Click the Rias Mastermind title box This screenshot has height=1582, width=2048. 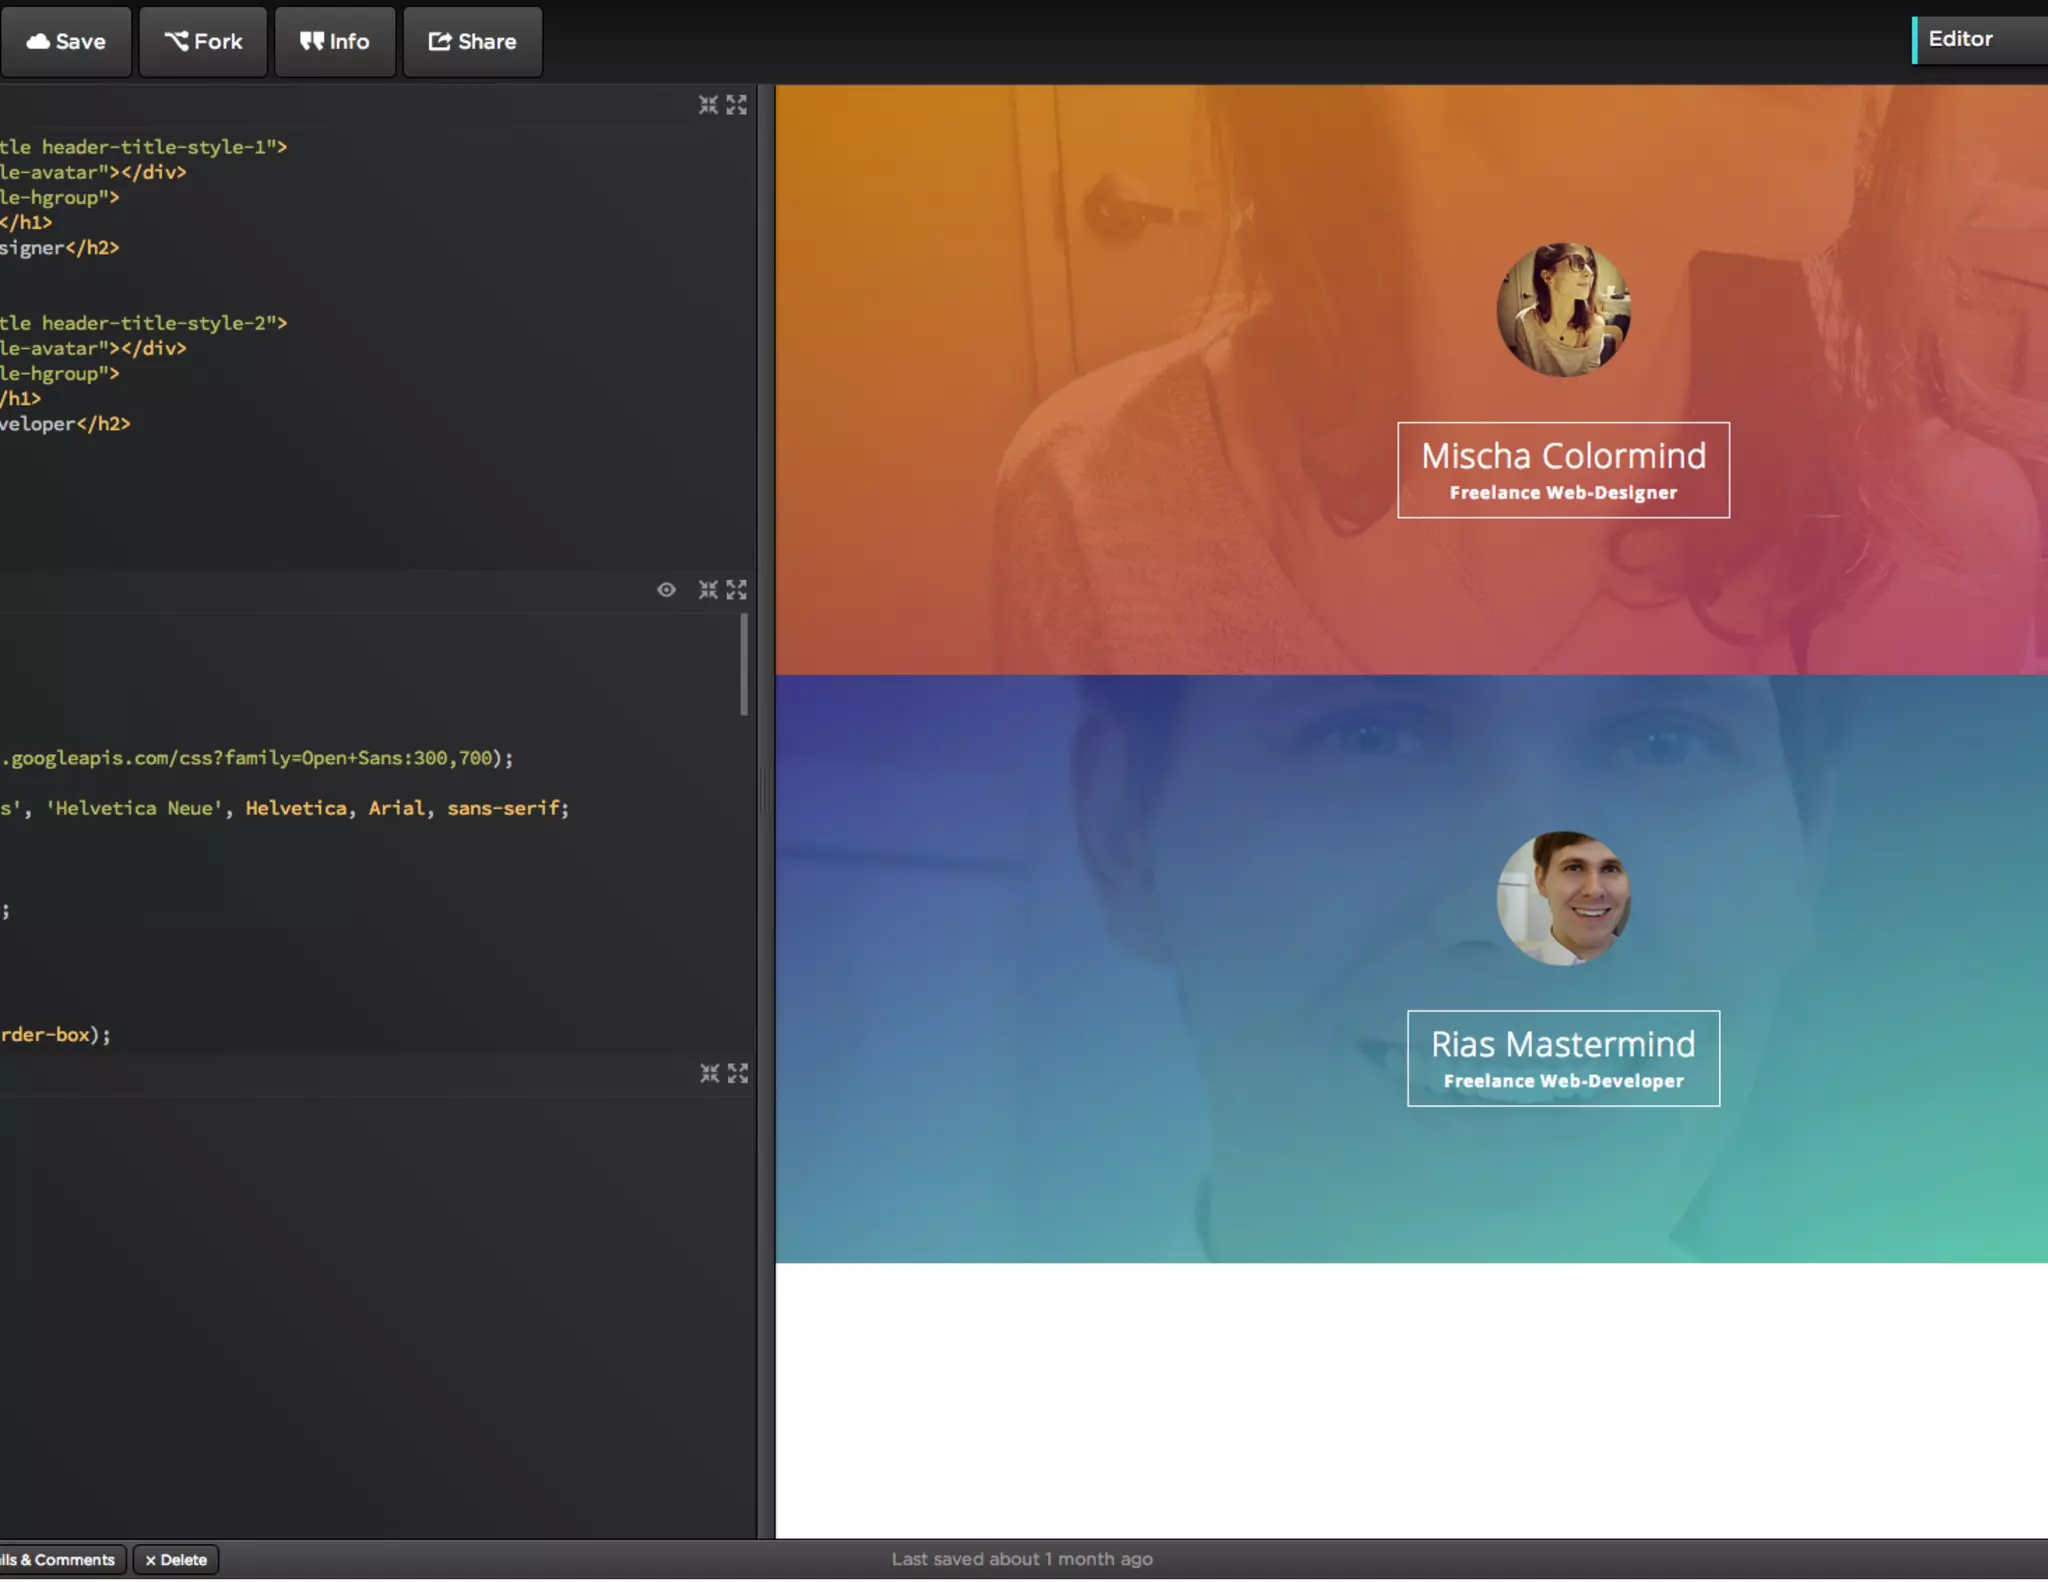click(1563, 1058)
